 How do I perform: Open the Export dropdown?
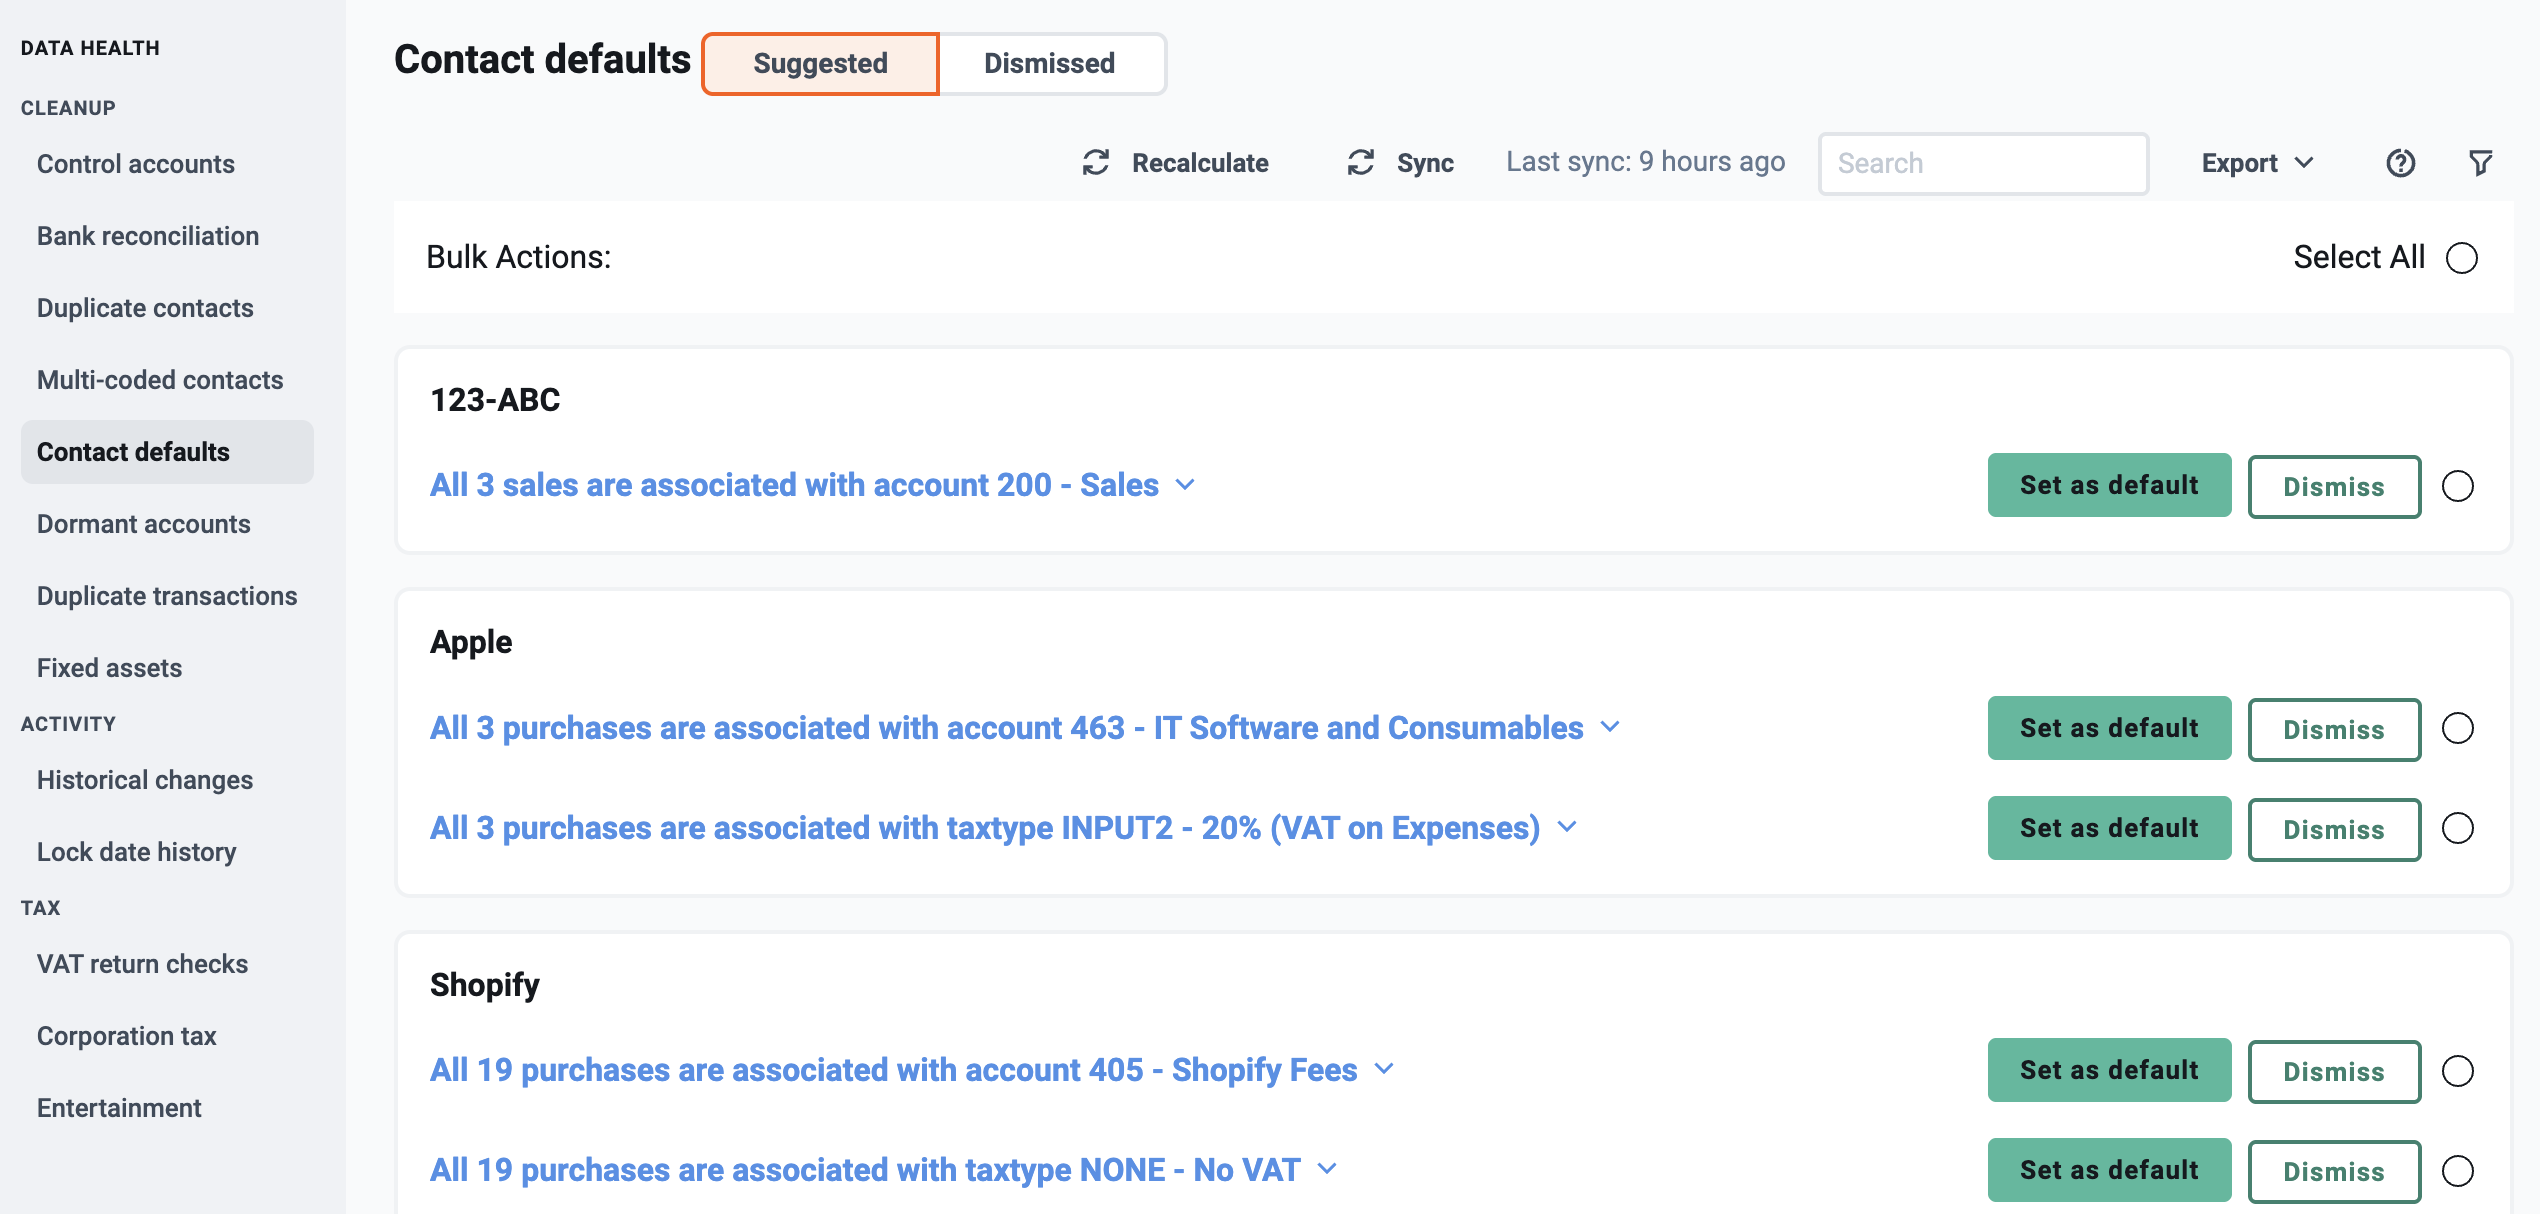point(2257,163)
